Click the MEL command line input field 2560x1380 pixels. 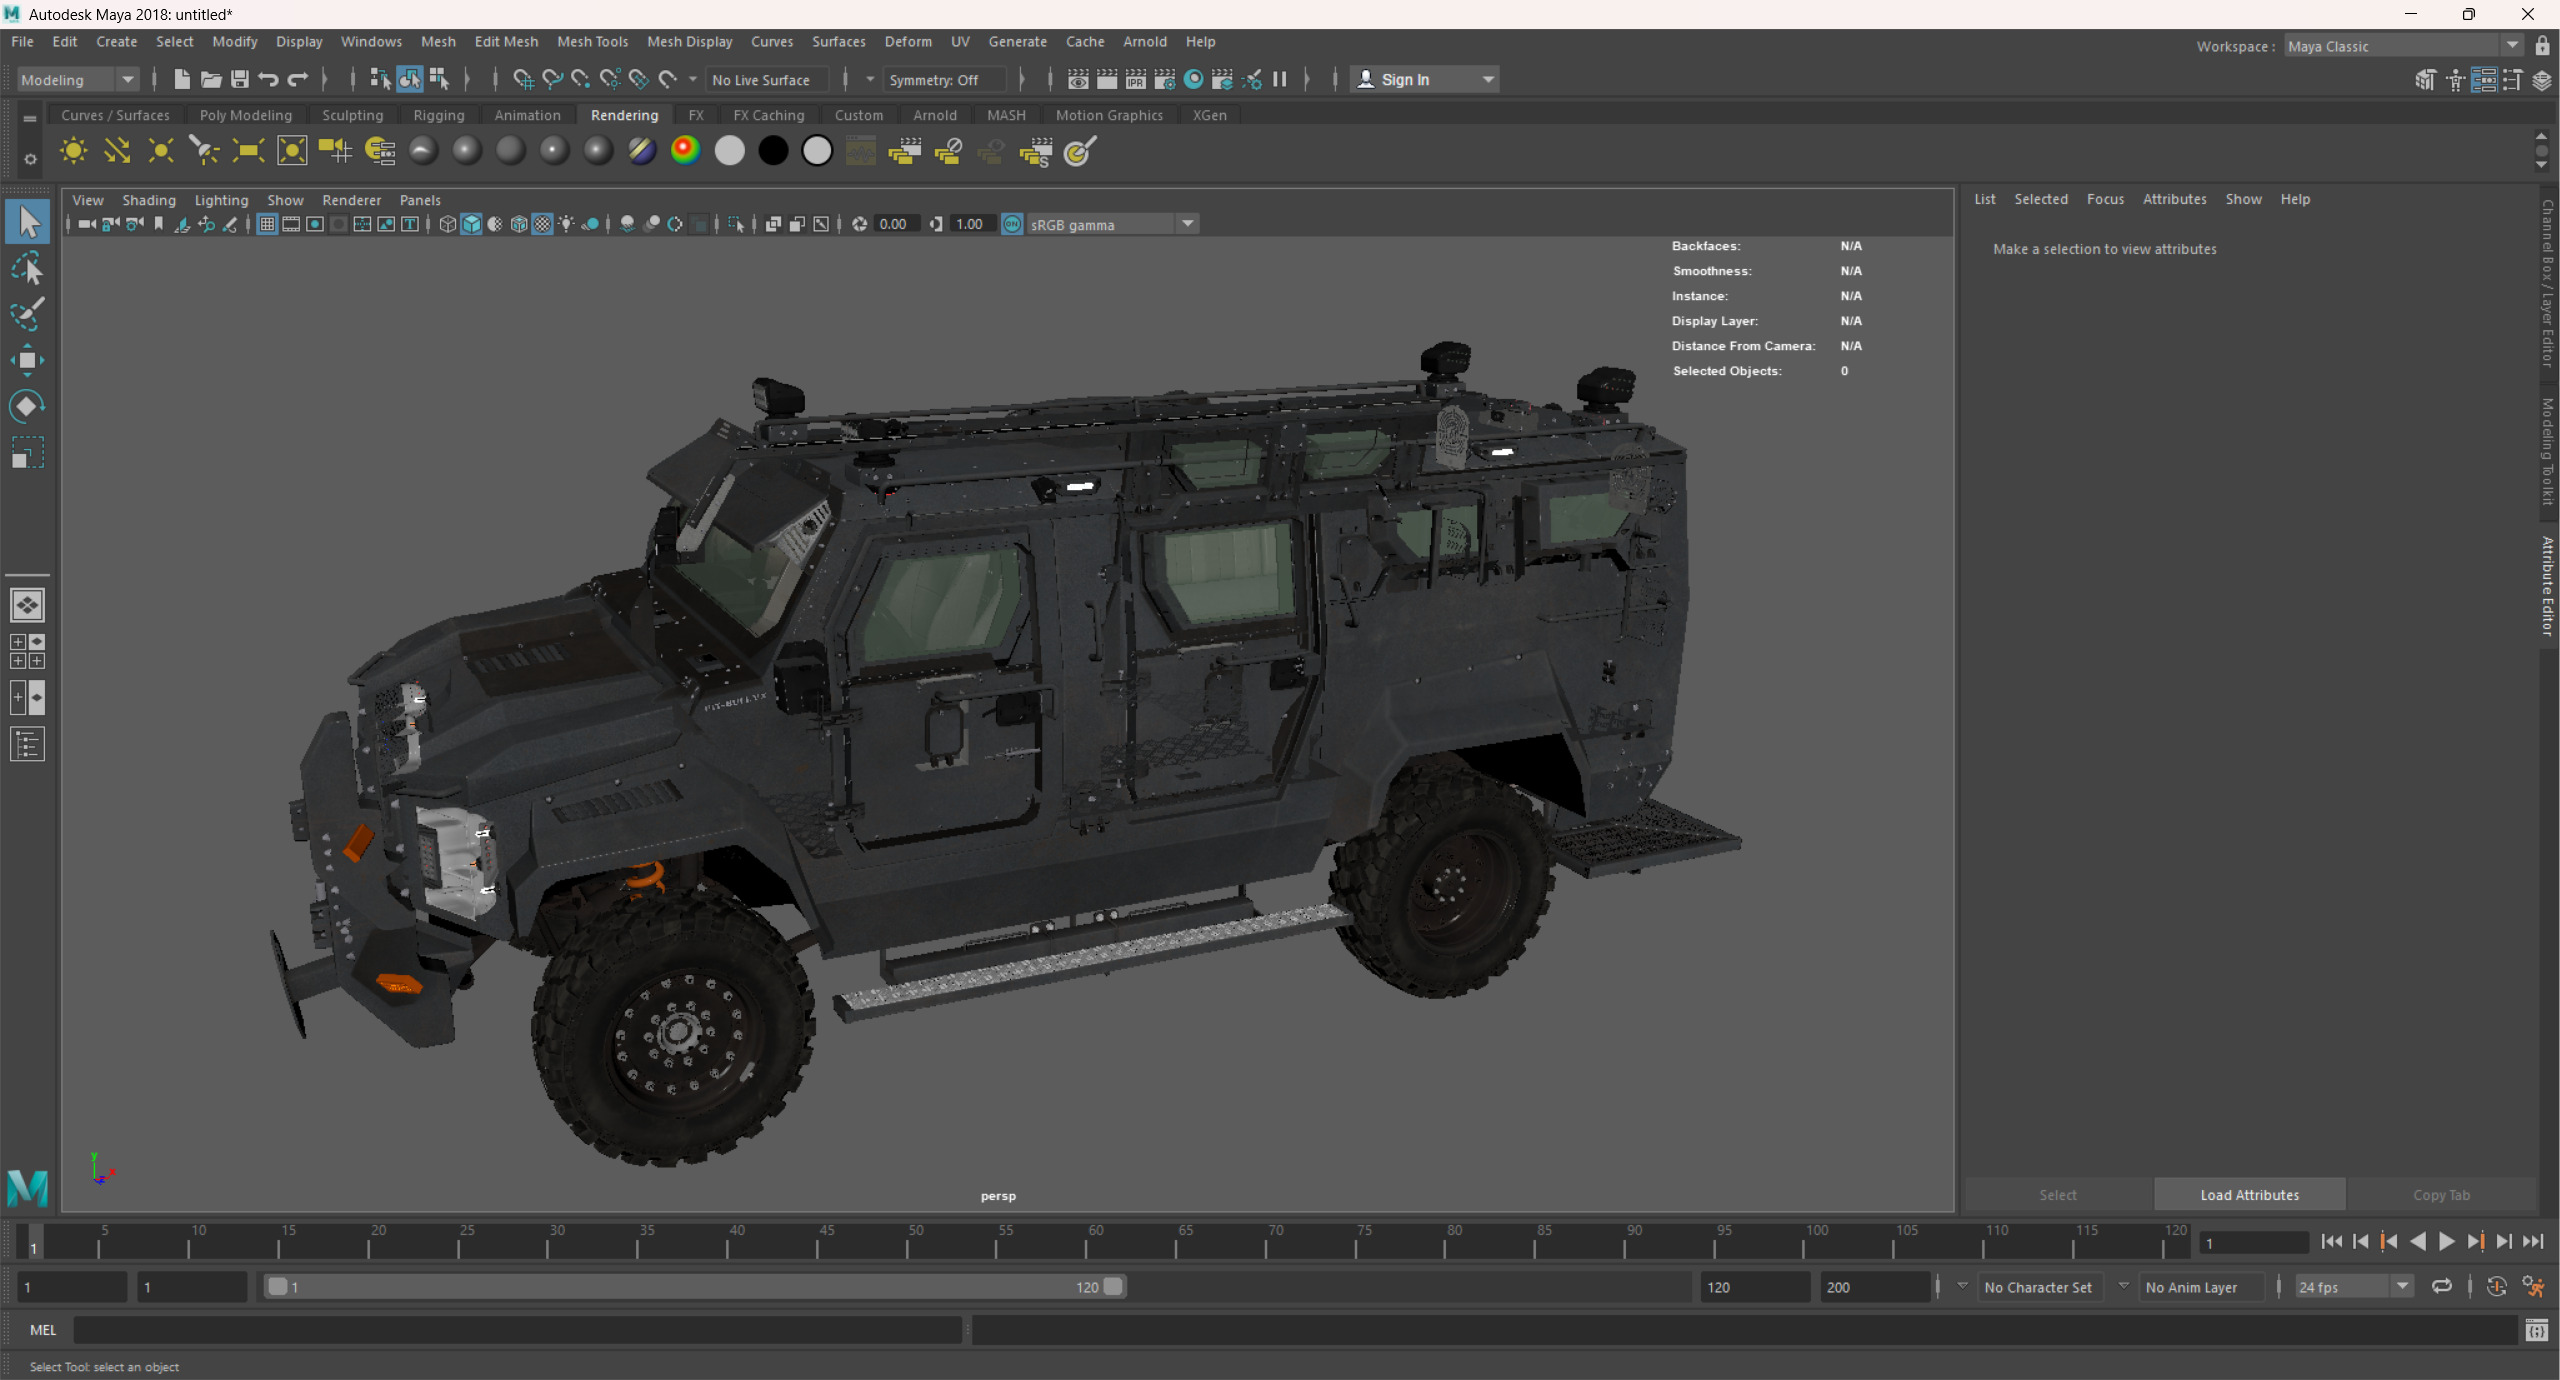(x=517, y=1330)
